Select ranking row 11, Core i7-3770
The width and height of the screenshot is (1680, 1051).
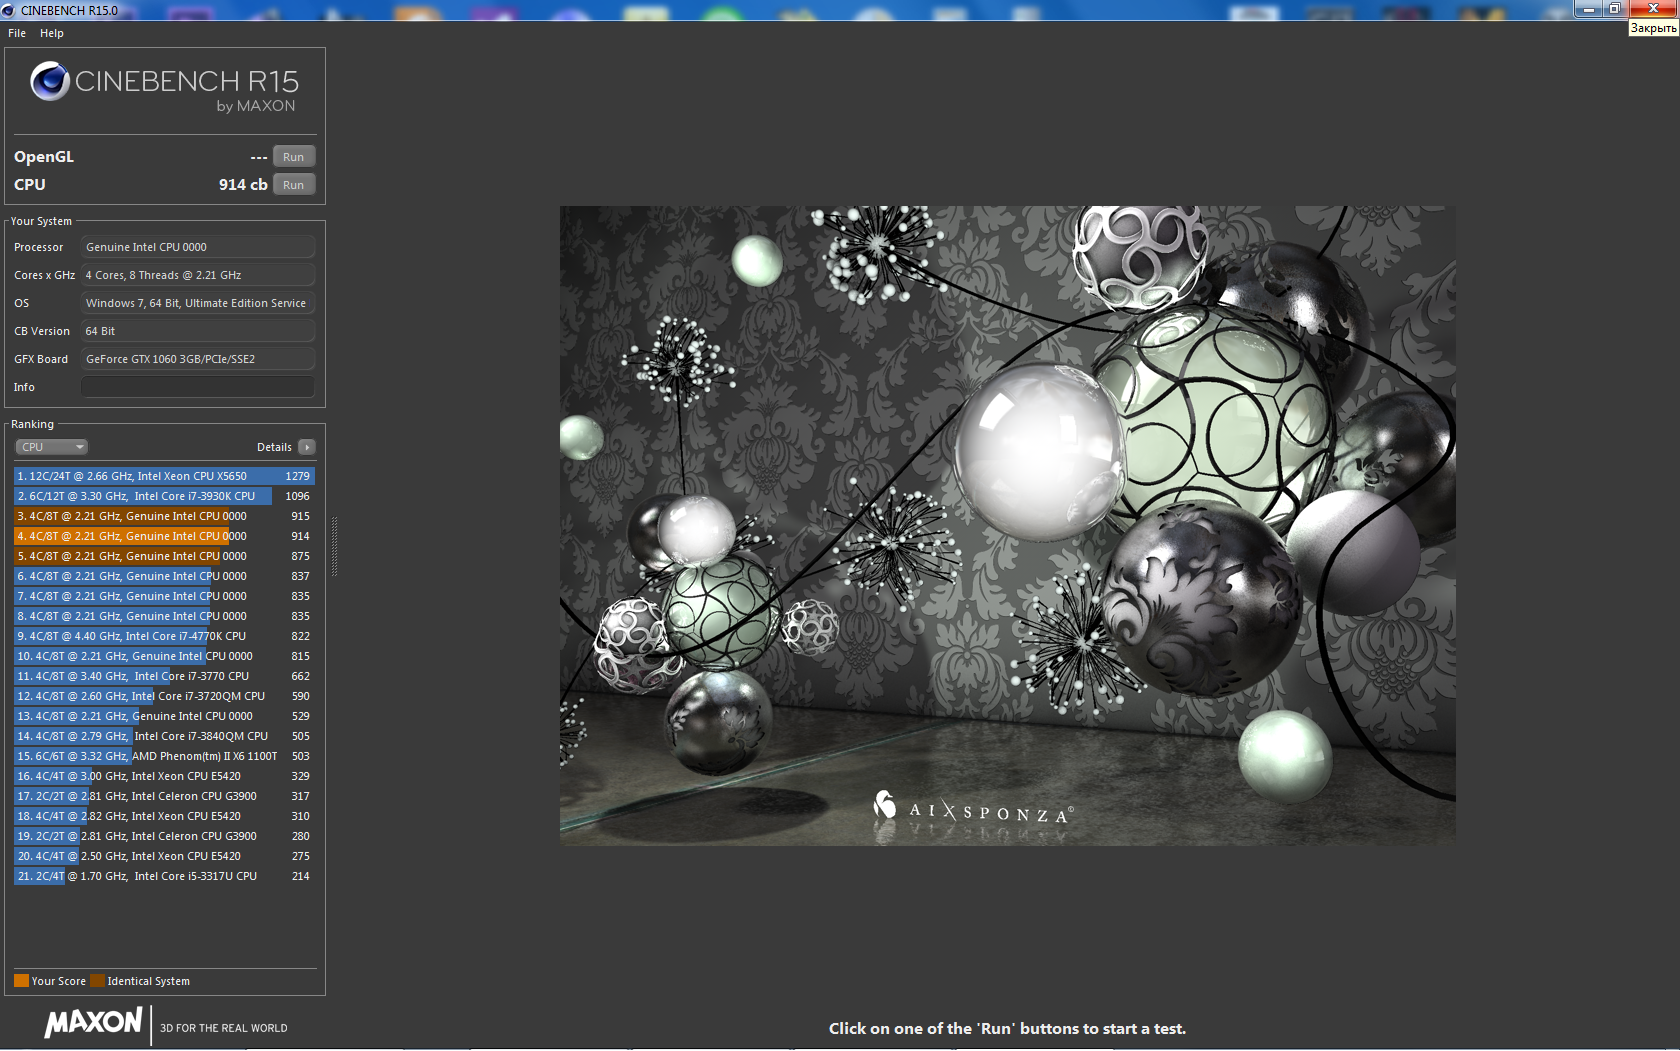click(164, 676)
